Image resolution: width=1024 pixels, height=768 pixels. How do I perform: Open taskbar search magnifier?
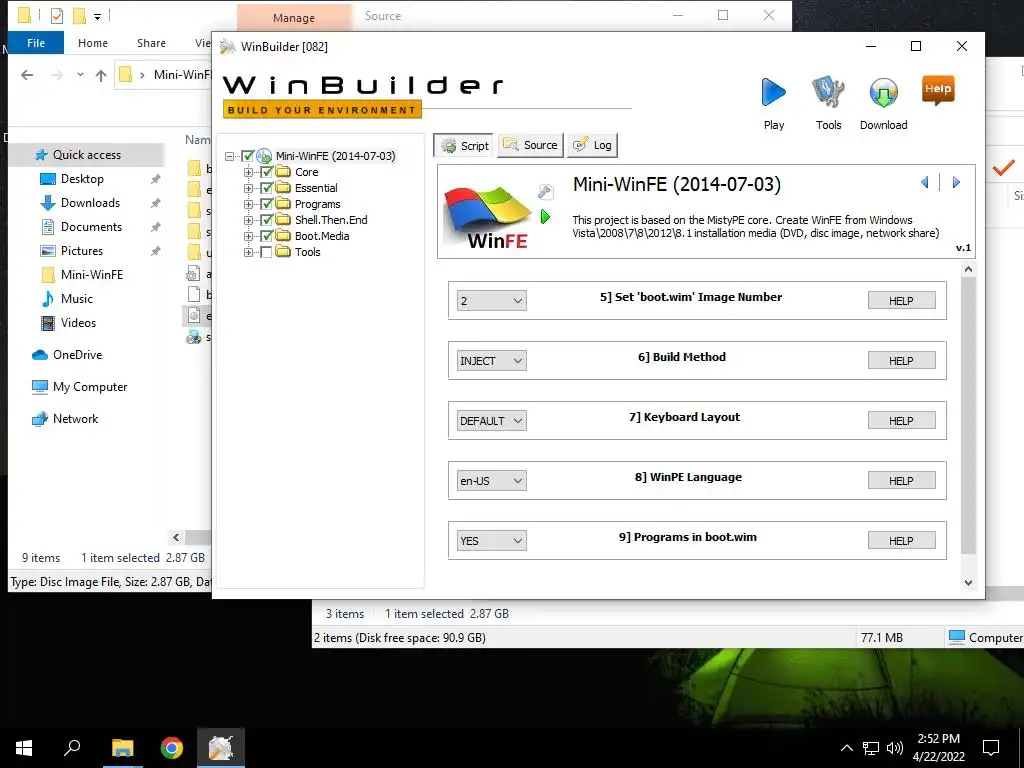72,747
